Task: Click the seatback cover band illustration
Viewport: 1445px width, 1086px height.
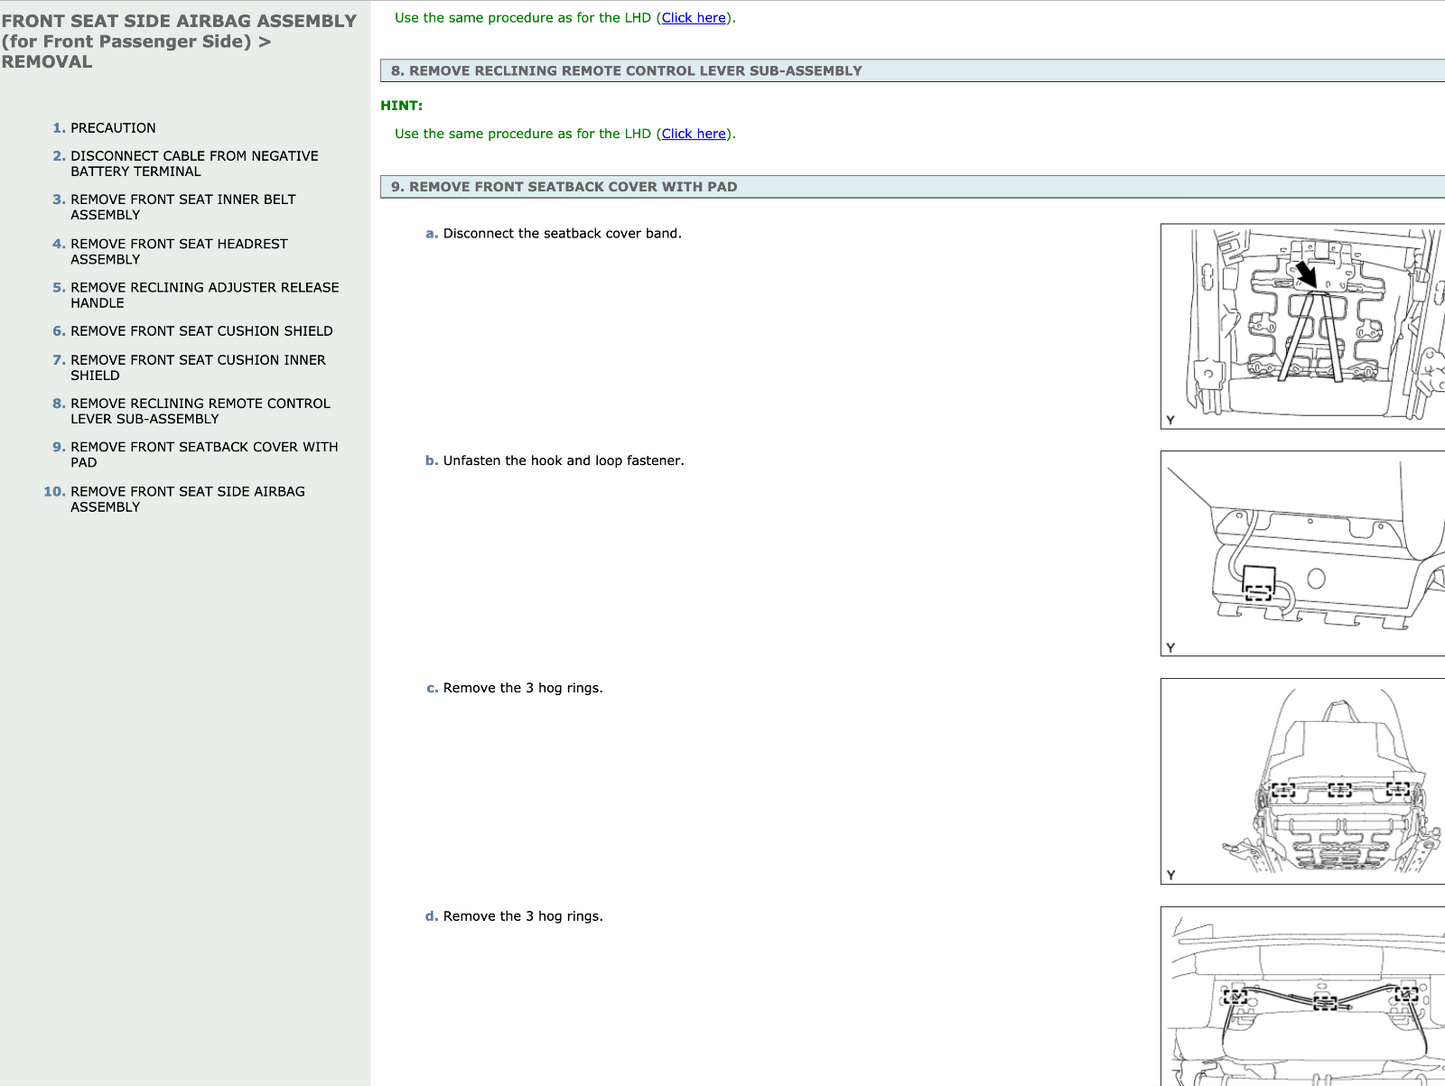Action: click(1302, 327)
